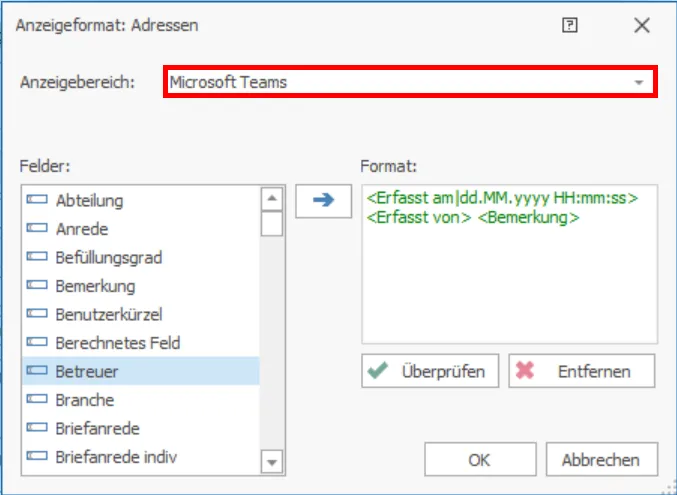The image size is (677, 495).
Task: Select the highlighted Betreuer field
Action: (x=141, y=371)
